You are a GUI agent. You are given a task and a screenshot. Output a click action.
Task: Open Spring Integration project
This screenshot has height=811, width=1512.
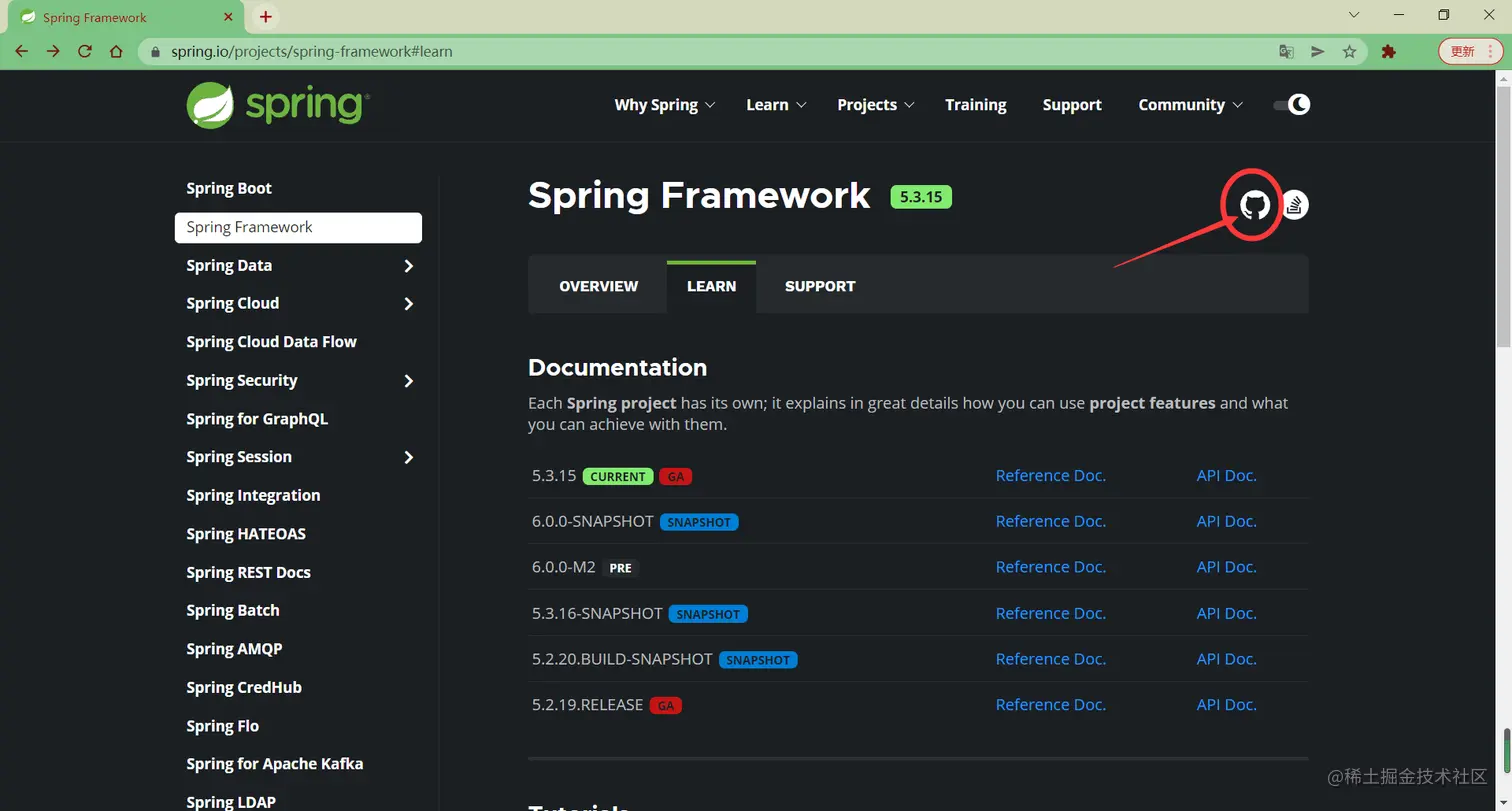(253, 495)
